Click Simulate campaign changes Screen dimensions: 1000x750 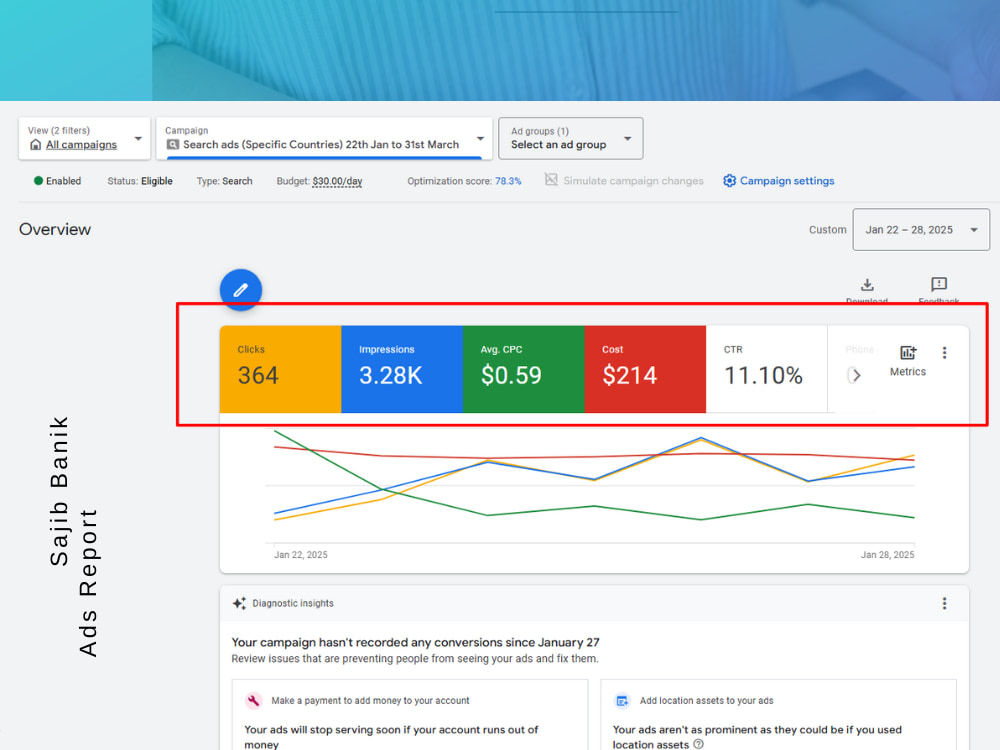point(633,180)
